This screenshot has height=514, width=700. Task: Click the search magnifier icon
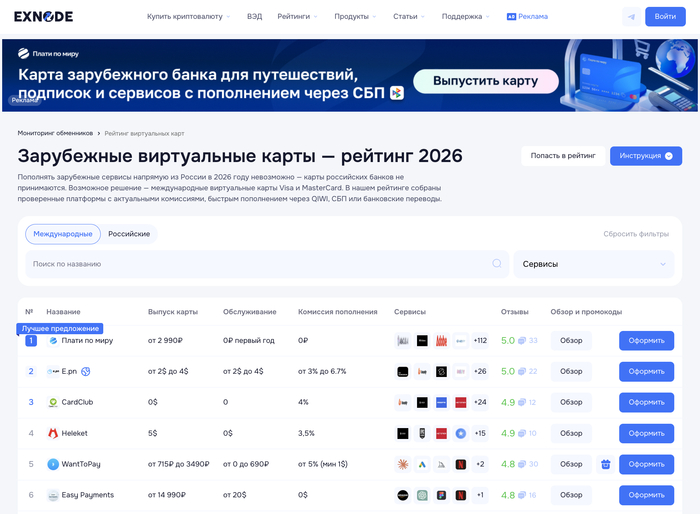[497, 264]
